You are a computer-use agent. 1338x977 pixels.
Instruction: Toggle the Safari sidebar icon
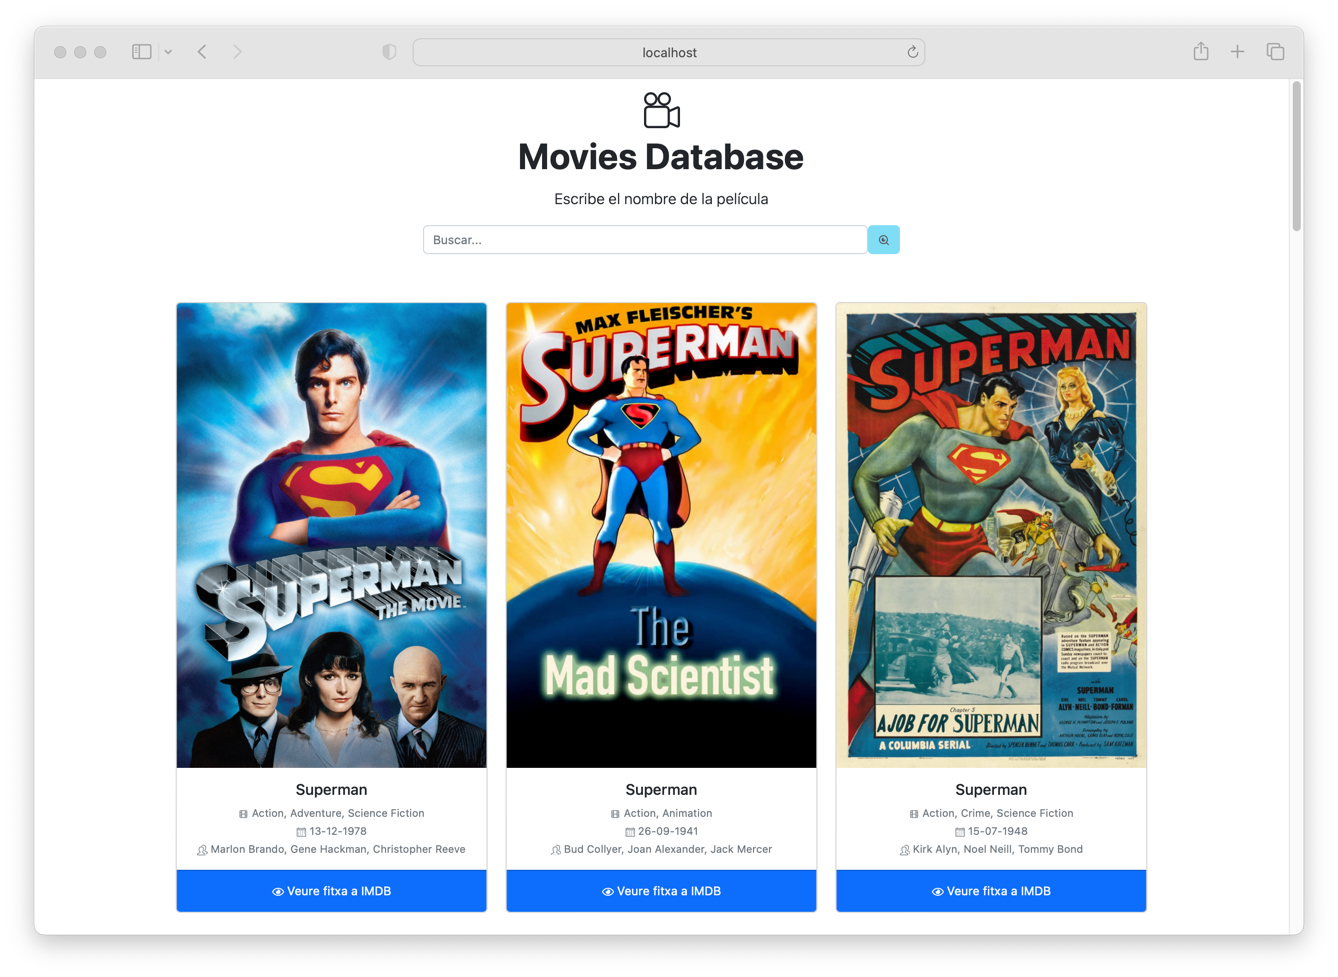(142, 52)
